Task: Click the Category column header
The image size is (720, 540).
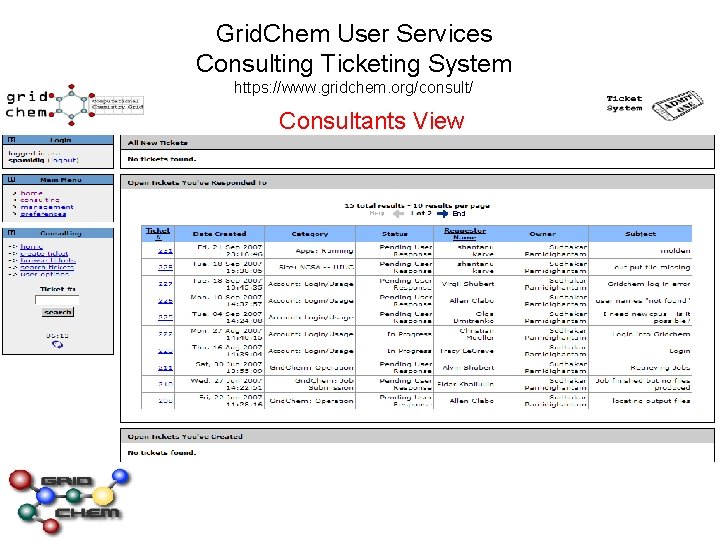Action: [310, 234]
